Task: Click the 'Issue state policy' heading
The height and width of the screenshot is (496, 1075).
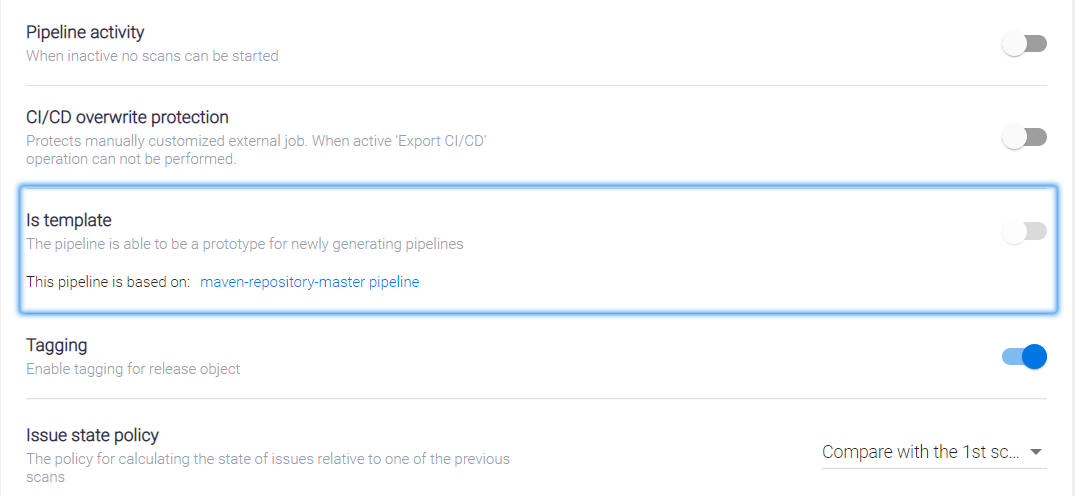Action: (92, 435)
